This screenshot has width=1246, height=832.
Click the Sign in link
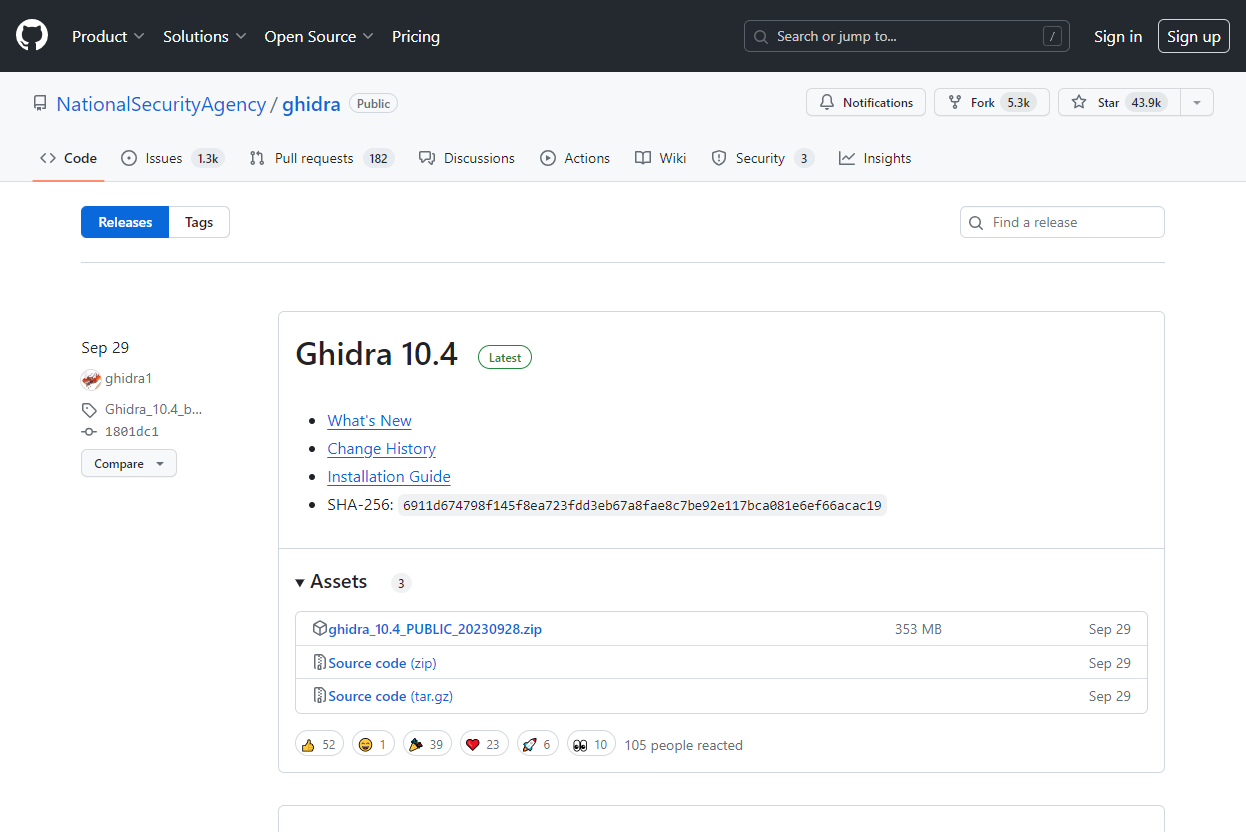(1118, 37)
